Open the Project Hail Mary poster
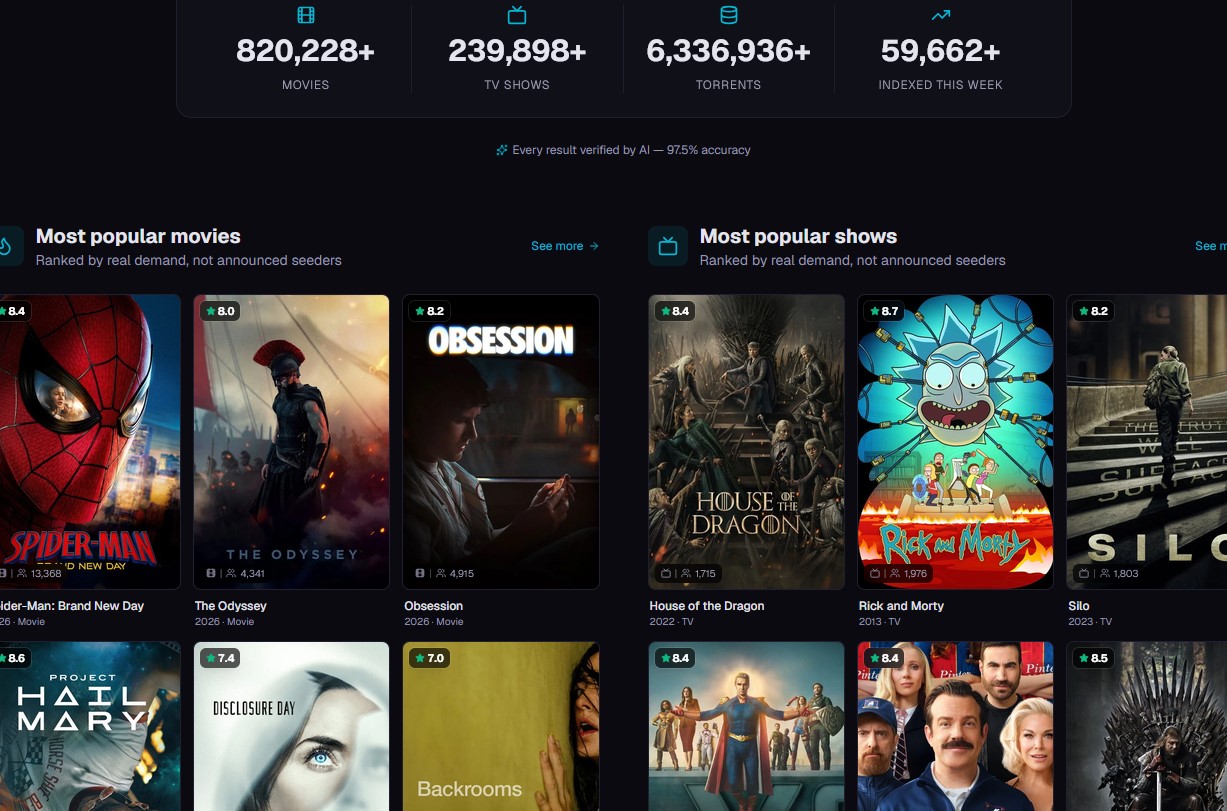This screenshot has height=811, width=1227. pyautogui.click(x=90, y=726)
